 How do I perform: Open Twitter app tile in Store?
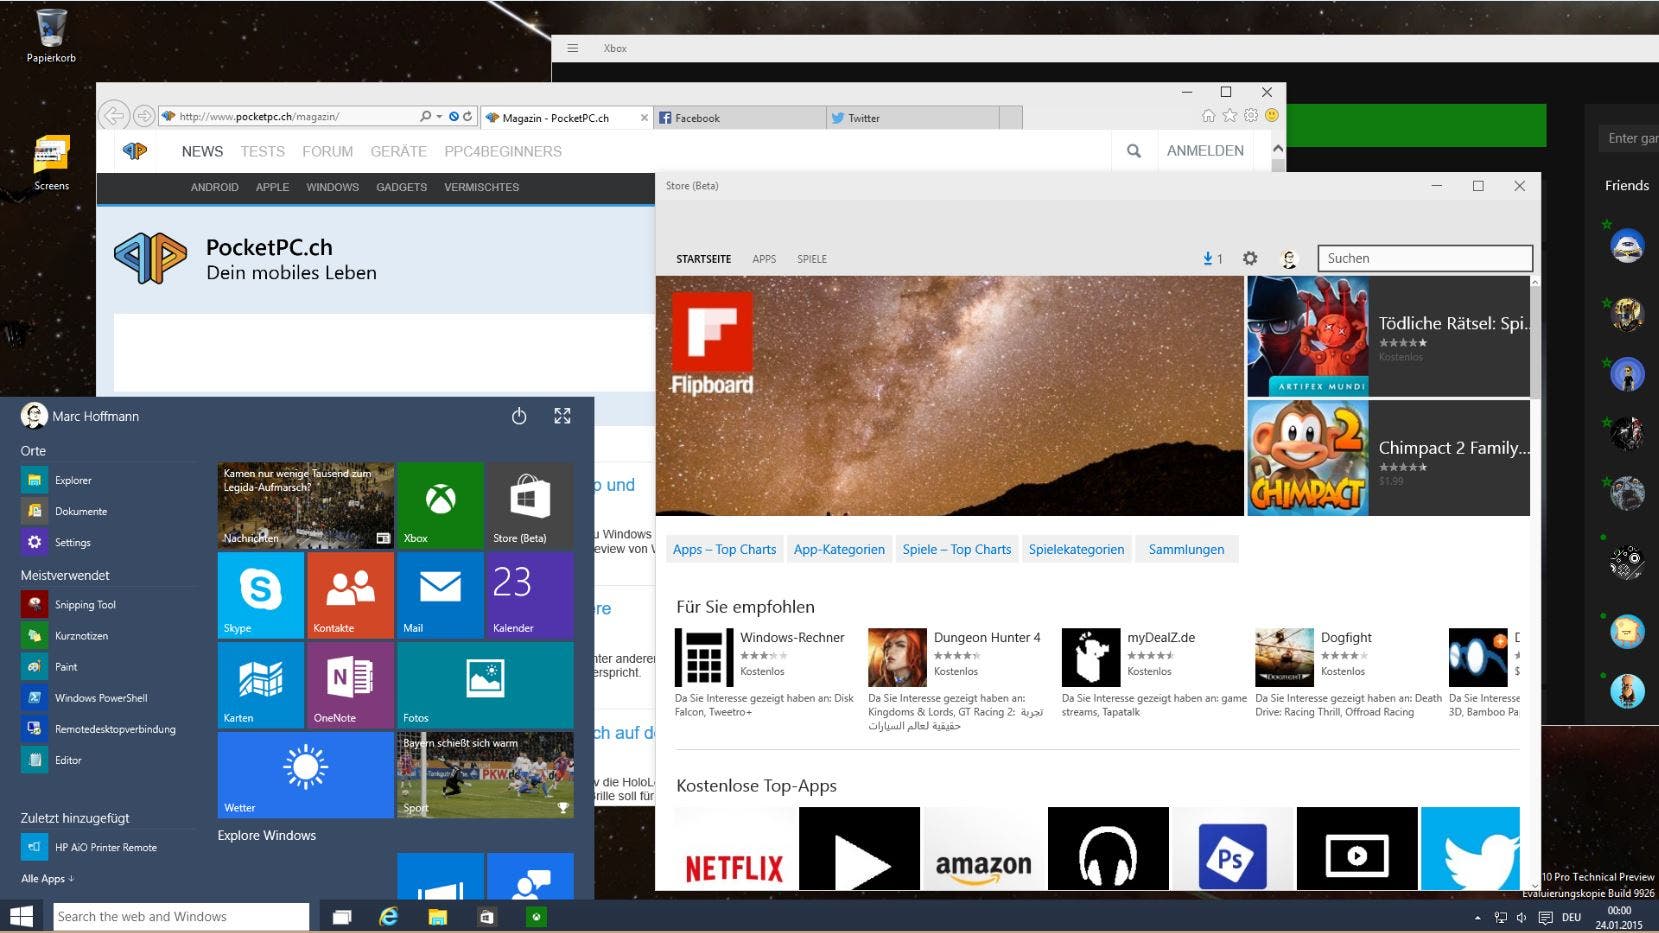pos(1470,848)
